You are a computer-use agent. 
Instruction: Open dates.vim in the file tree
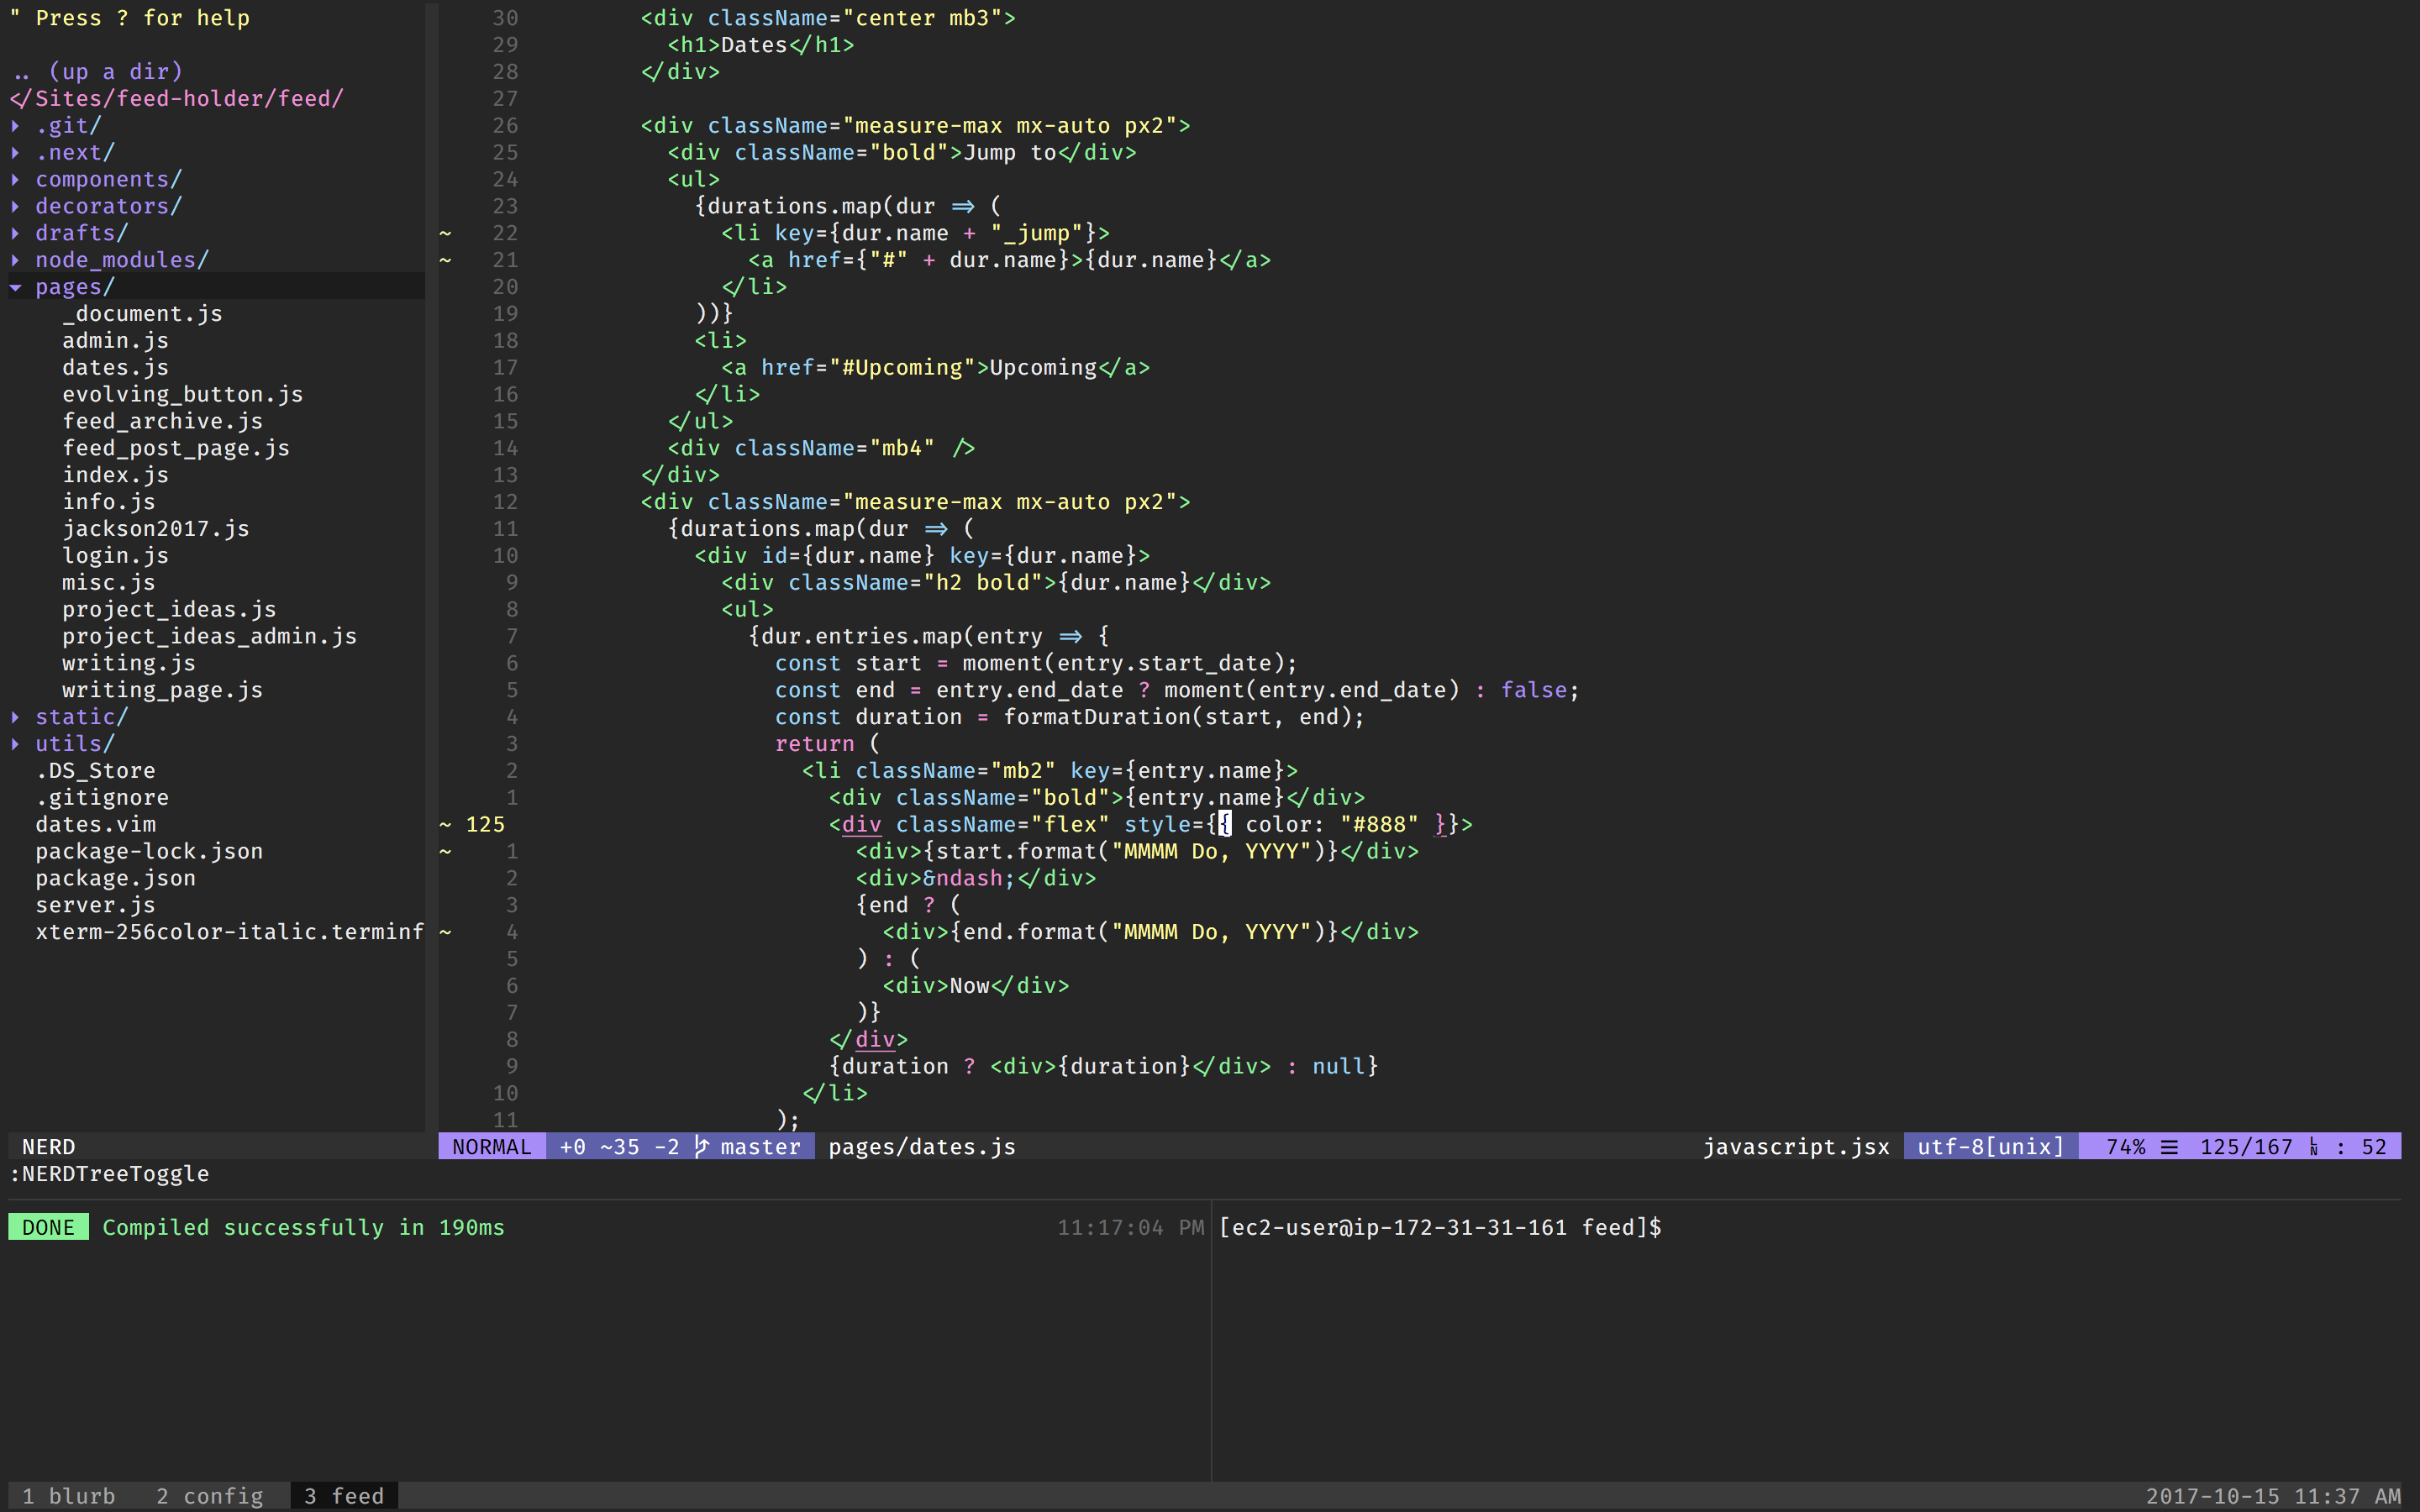click(x=96, y=825)
